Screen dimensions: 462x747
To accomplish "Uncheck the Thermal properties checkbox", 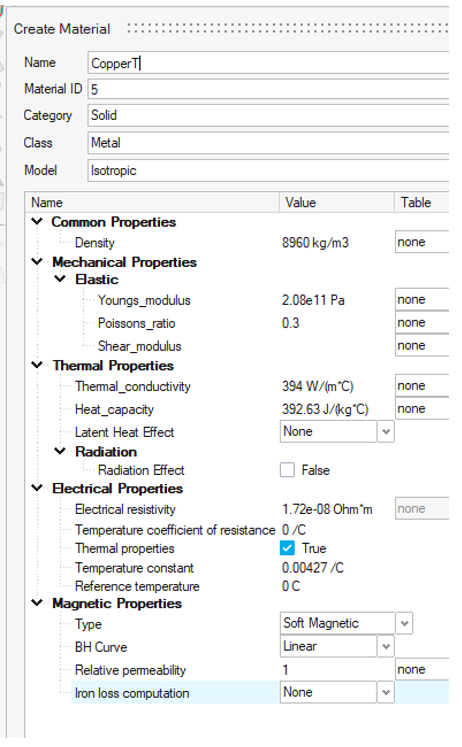I will (287, 548).
